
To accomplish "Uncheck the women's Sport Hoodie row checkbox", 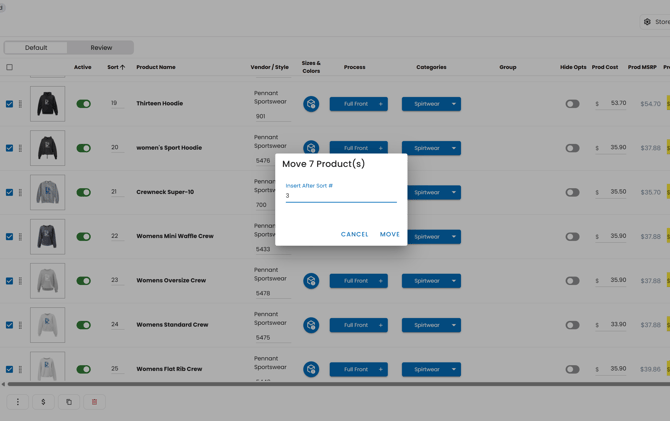I will pyautogui.click(x=9, y=148).
